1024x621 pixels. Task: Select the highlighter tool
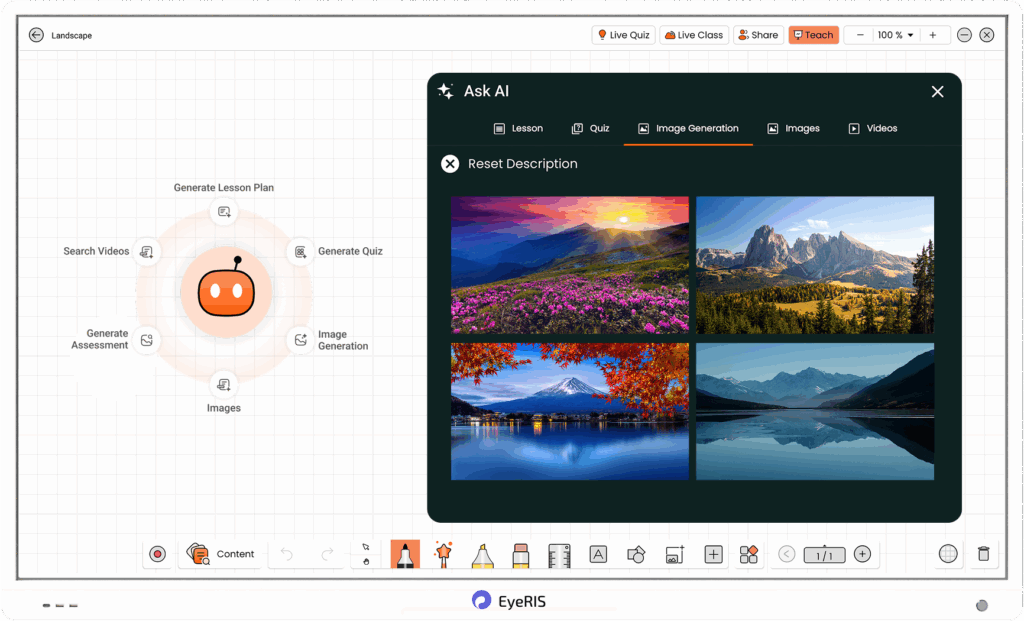pyautogui.click(x=482, y=554)
